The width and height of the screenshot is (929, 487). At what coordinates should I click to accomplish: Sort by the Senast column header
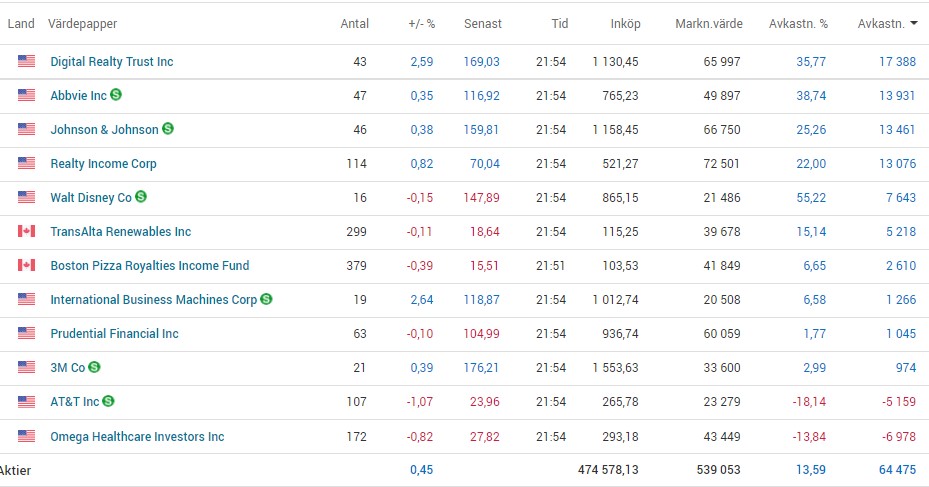click(x=482, y=24)
